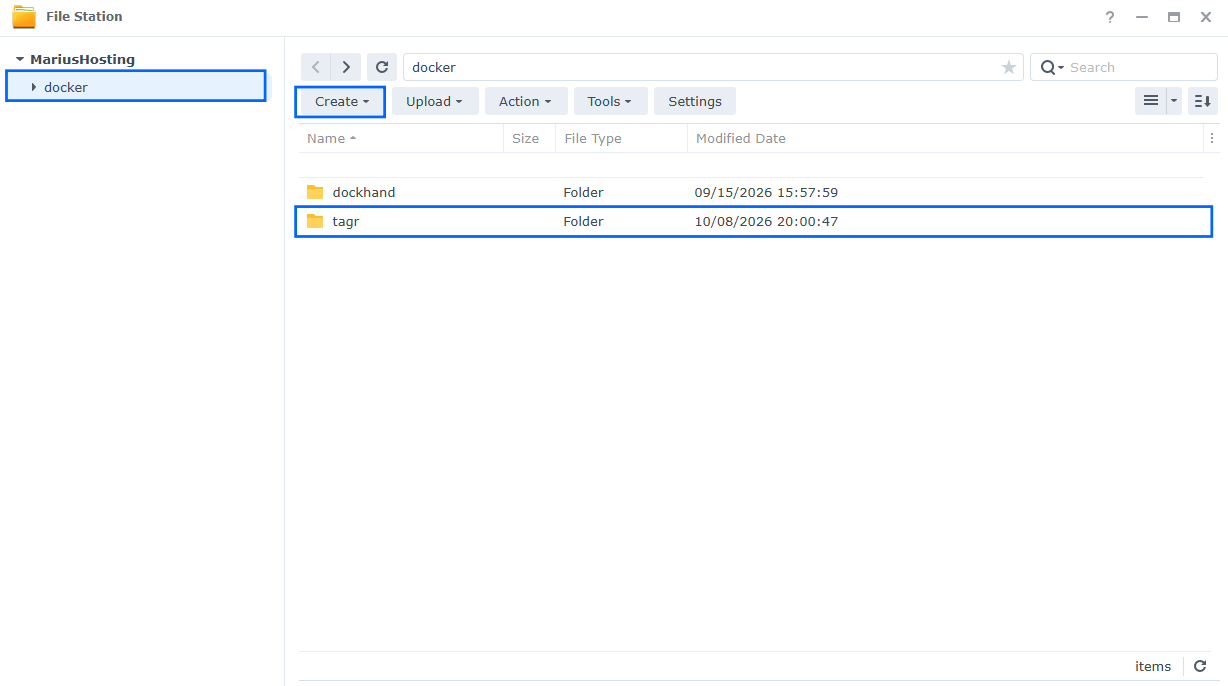Open File Station help question mark
Viewport: 1228px width, 686px height.
click(1110, 17)
